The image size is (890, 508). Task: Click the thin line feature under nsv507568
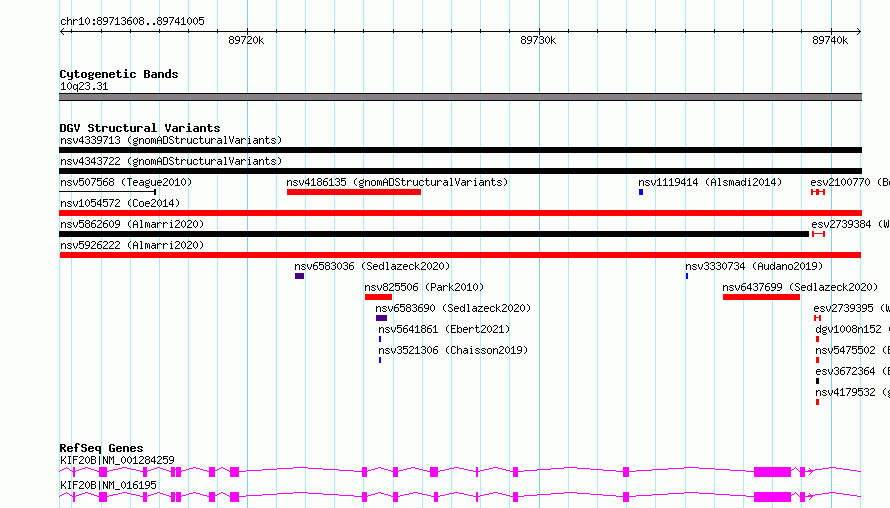107,192
